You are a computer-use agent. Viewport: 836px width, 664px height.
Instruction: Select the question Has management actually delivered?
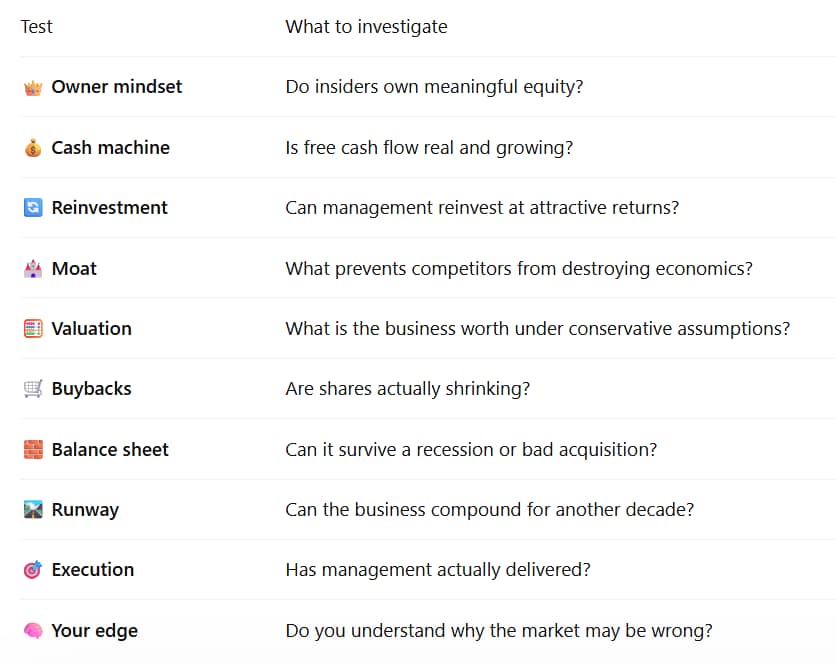[x=438, y=570]
